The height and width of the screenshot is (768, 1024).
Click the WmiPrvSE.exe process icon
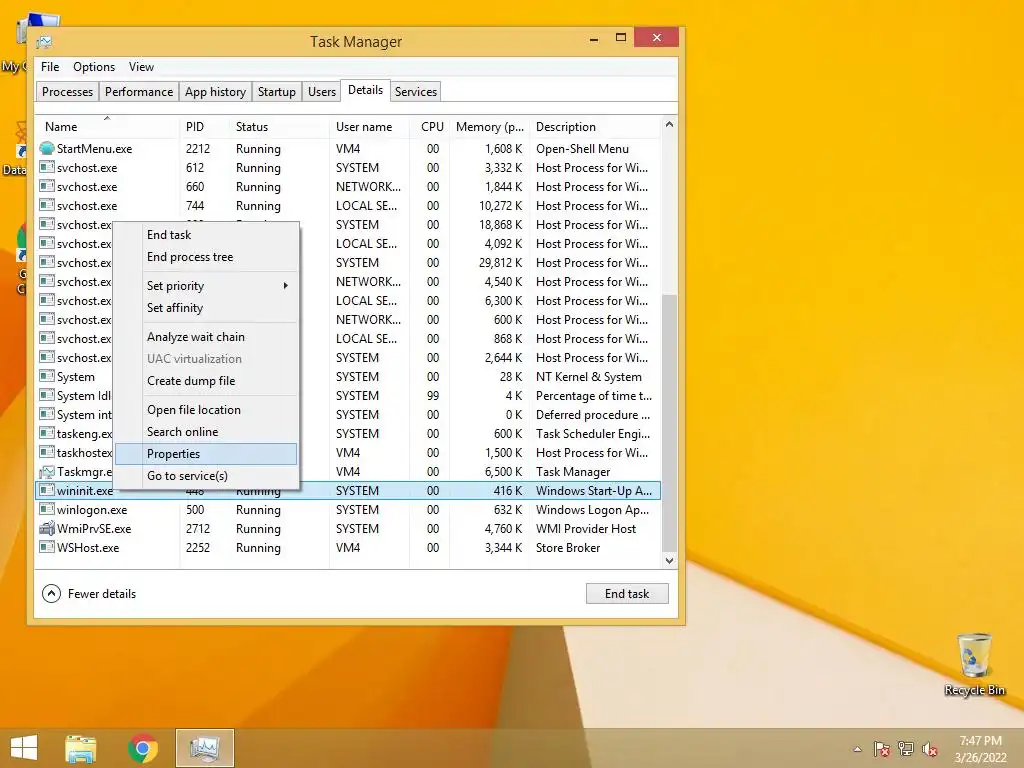coord(46,528)
